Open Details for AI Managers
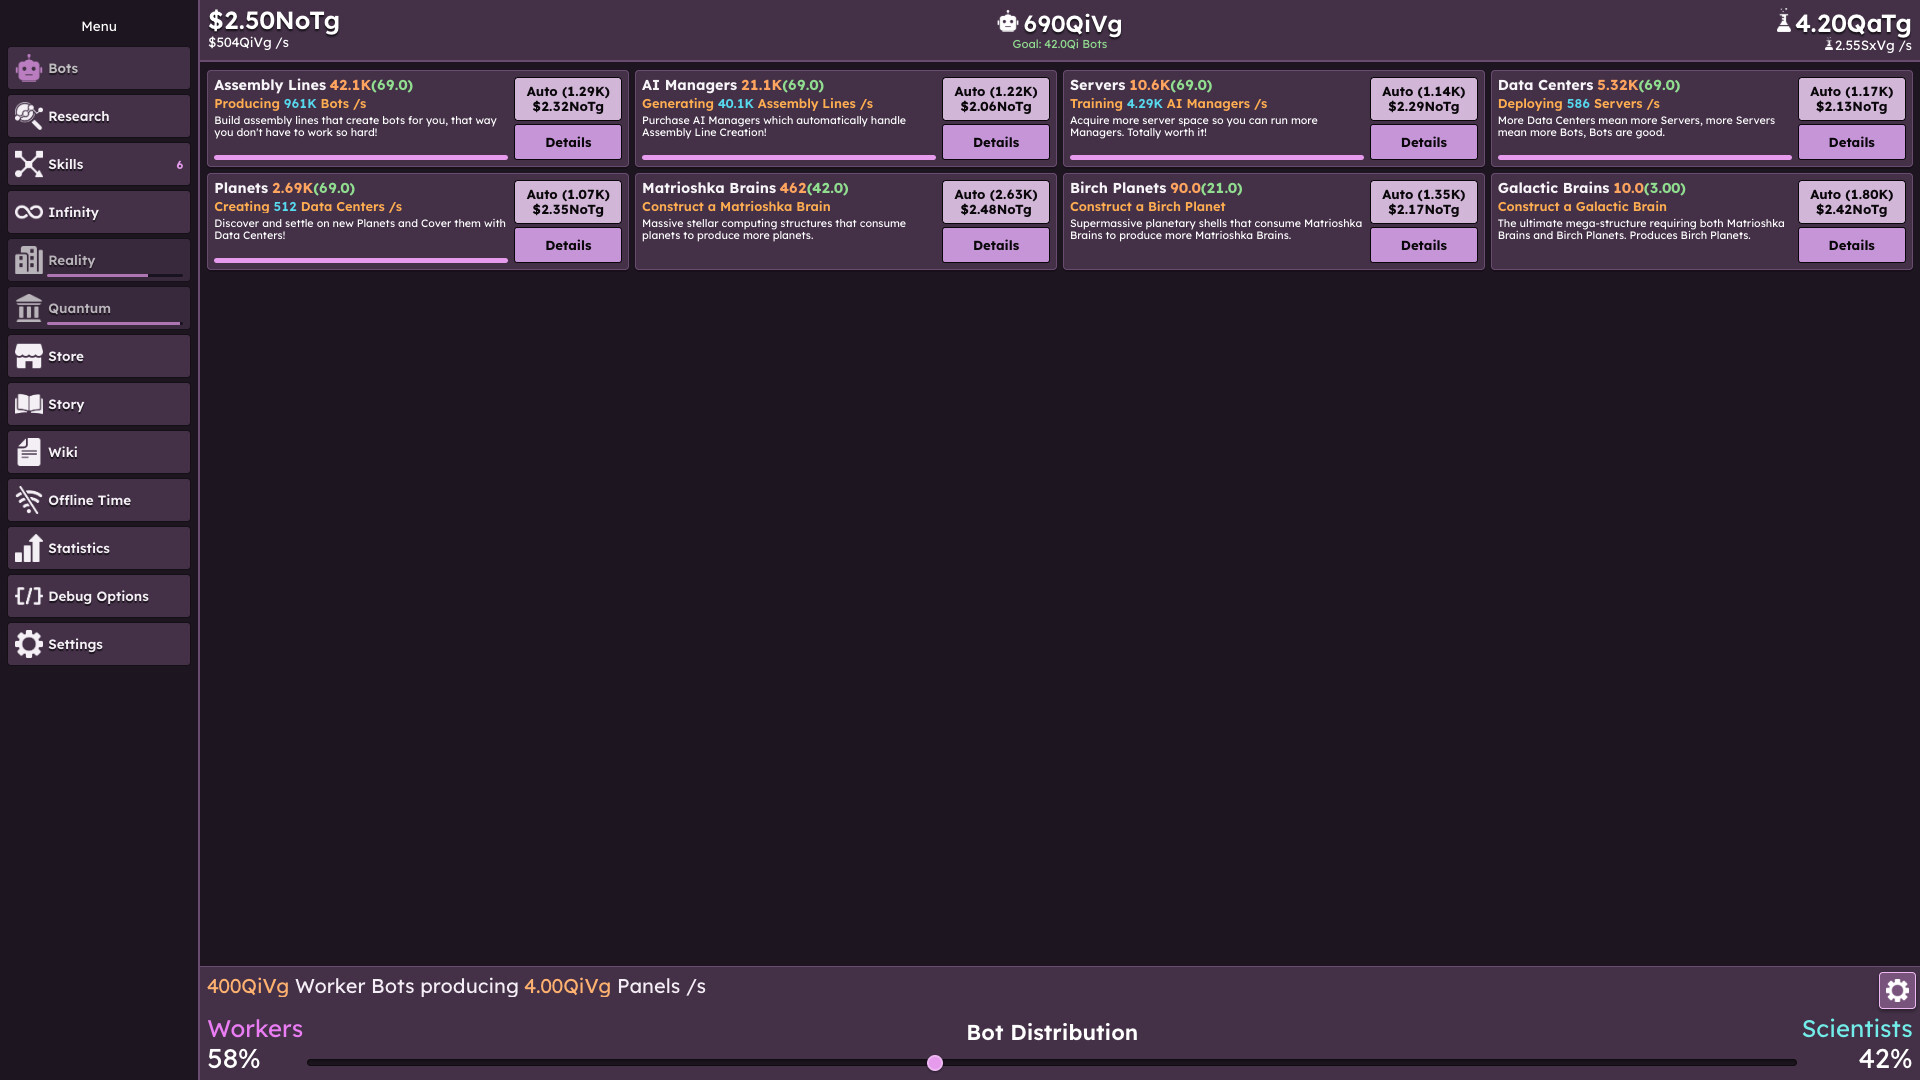The image size is (1920, 1080). [x=996, y=142]
